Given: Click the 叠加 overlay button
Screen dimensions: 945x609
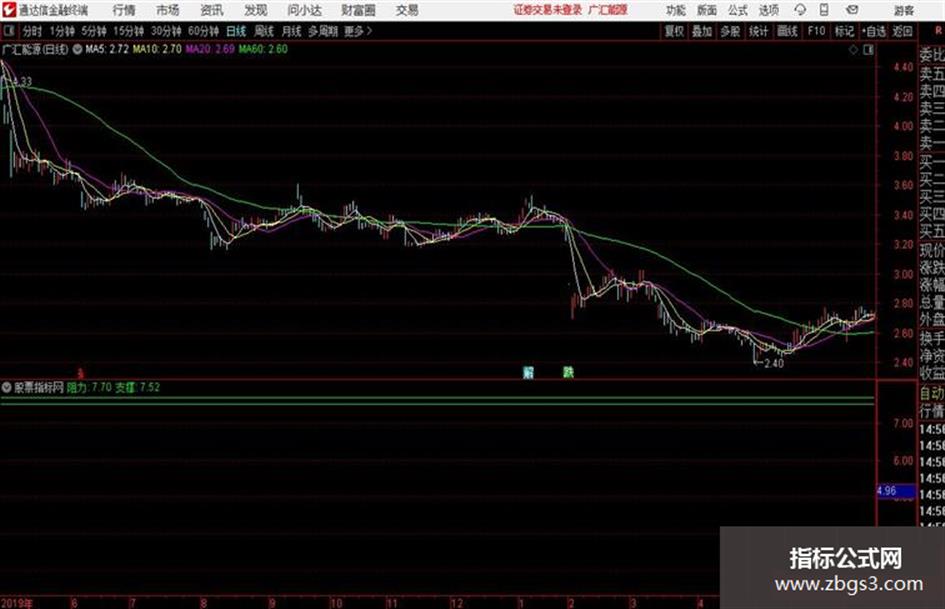Looking at the screenshot, I should [x=702, y=31].
